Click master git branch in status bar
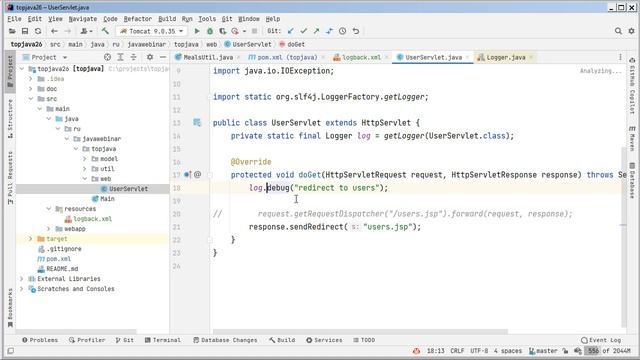The image size is (640, 360). (x=543, y=351)
